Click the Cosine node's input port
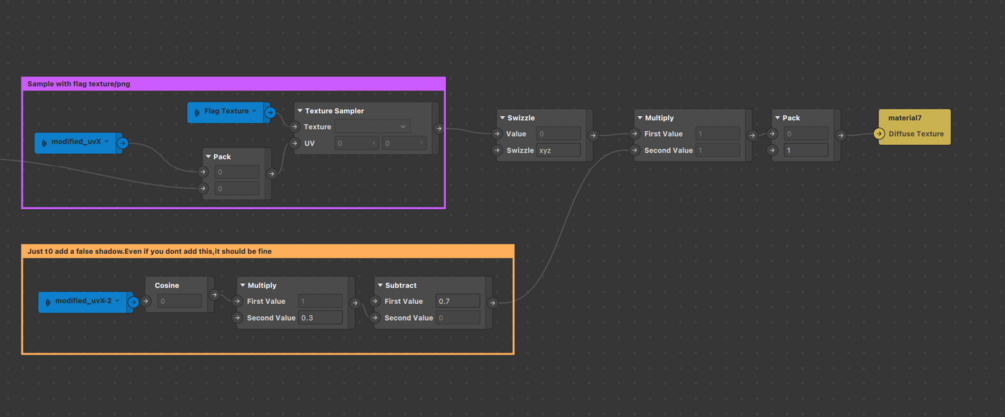The width and height of the screenshot is (1005, 417). (x=146, y=301)
